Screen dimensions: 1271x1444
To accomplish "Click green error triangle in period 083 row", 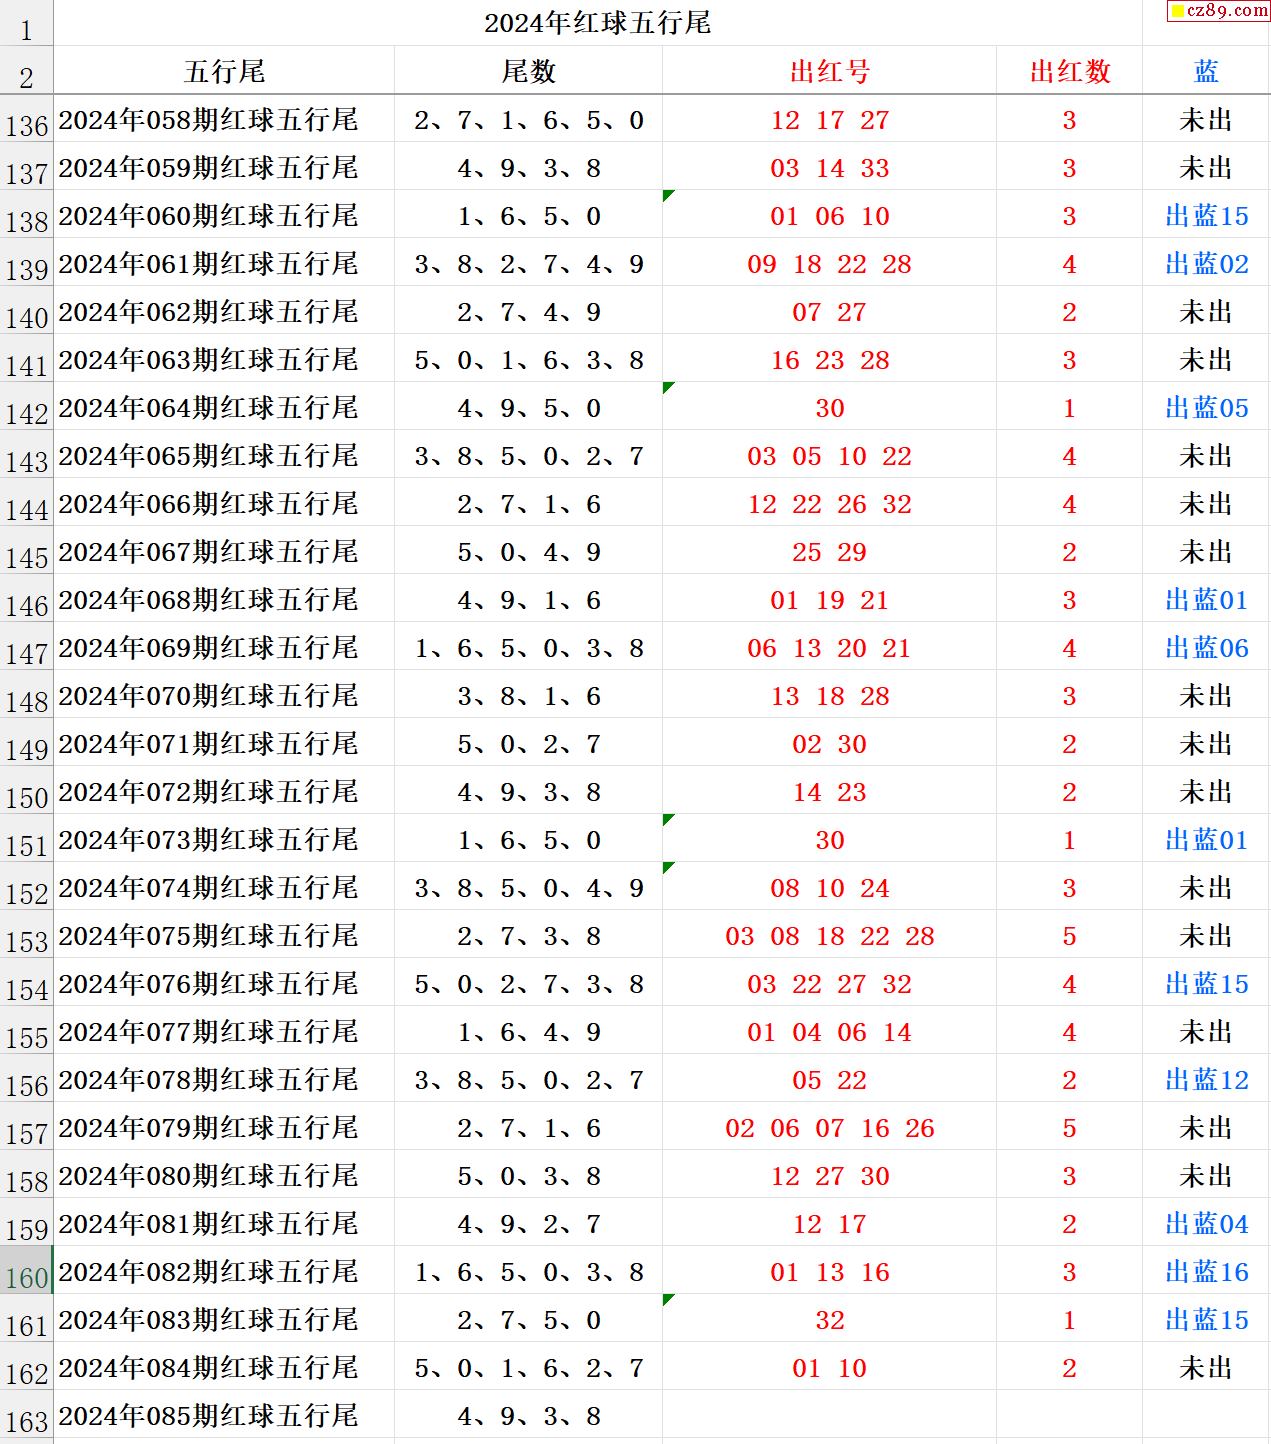I will [x=668, y=1299].
